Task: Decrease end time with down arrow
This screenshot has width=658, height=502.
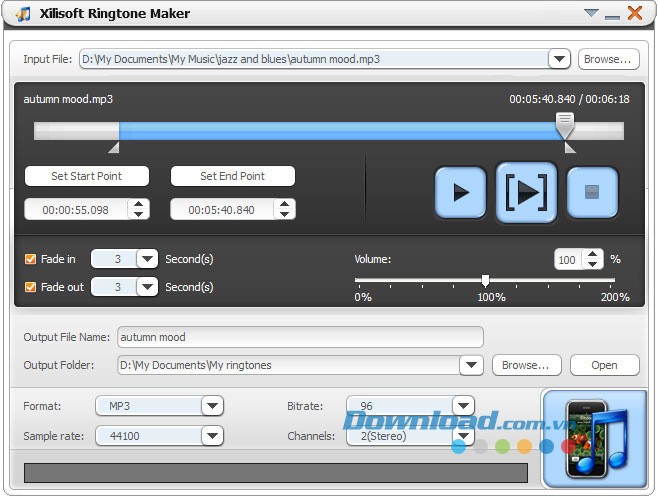Action: (x=285, y=214)
